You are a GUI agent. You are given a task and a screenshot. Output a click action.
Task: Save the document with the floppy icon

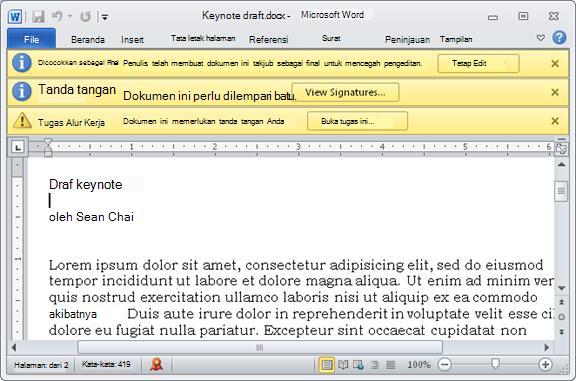[38, 16]
